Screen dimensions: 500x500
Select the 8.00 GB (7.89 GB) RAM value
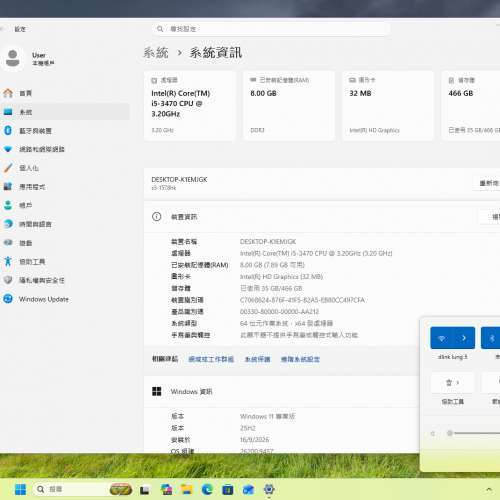pos(272,265)
